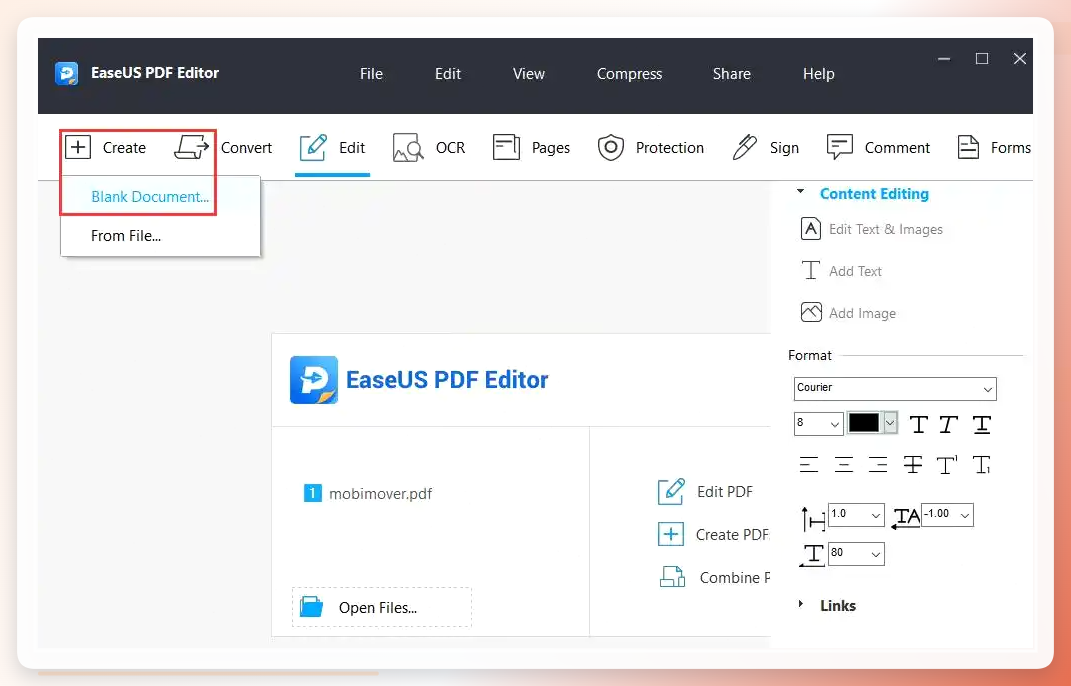Screen dimensions: 1071x686
Task: Open the Edit menu in title bar
Action: tap(448, 74)
